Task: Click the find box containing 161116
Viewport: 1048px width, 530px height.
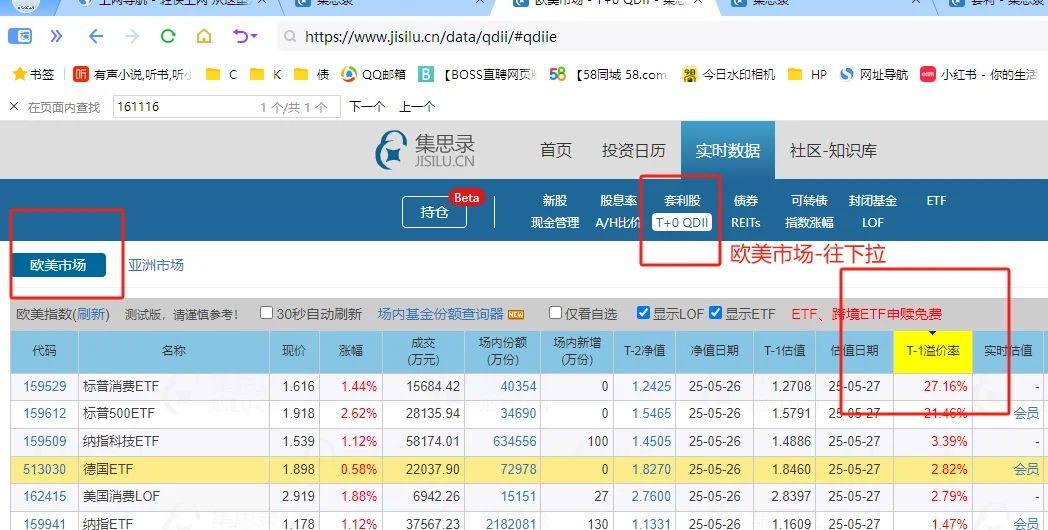Action: coord(227,106)
